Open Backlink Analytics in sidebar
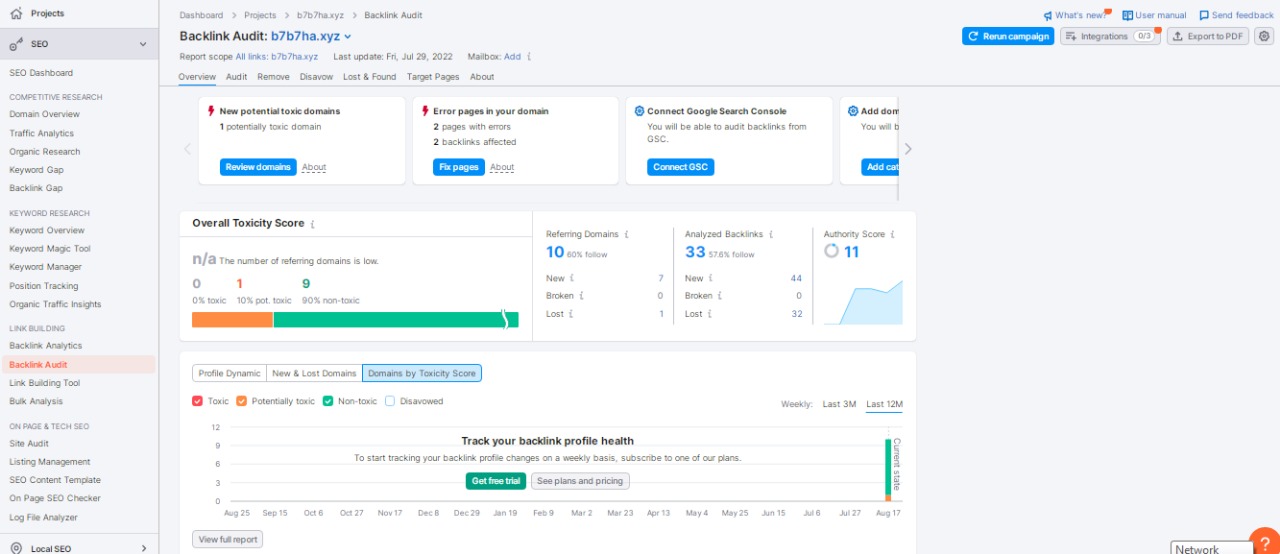 (46, 346)
